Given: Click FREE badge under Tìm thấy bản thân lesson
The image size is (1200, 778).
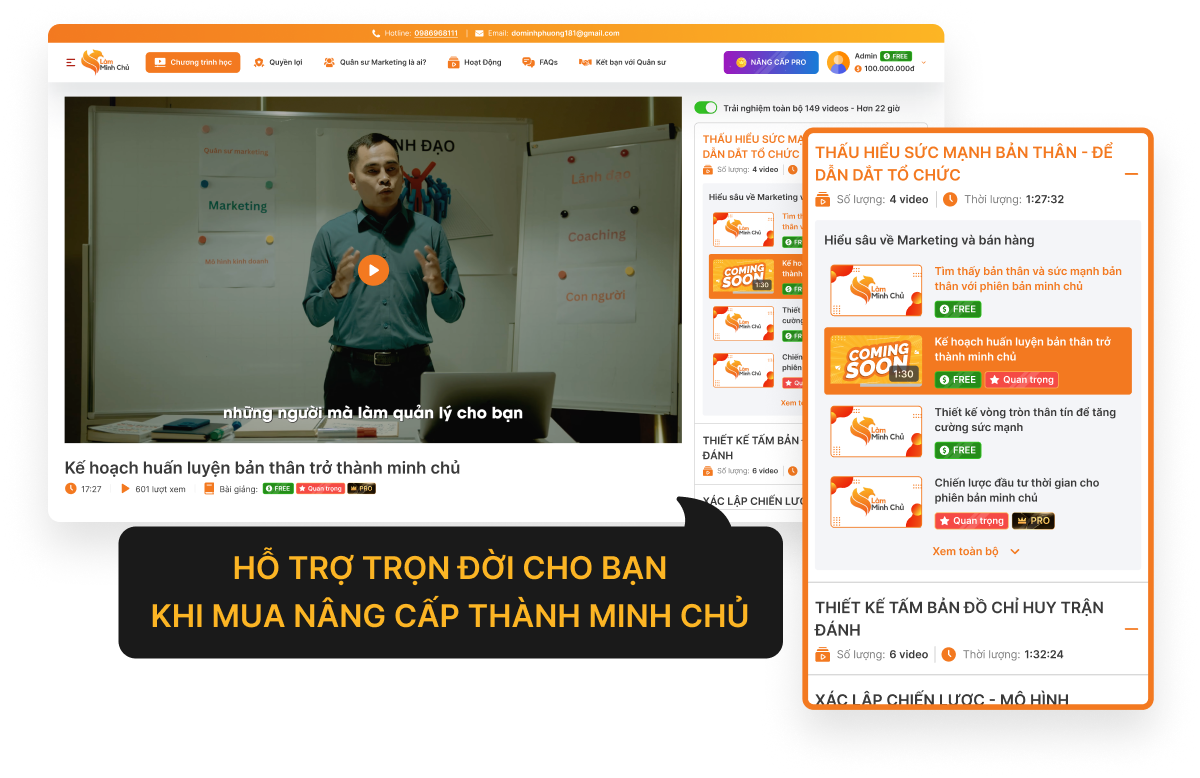Looking at the screenshot, I should click(x=957, y=309).
